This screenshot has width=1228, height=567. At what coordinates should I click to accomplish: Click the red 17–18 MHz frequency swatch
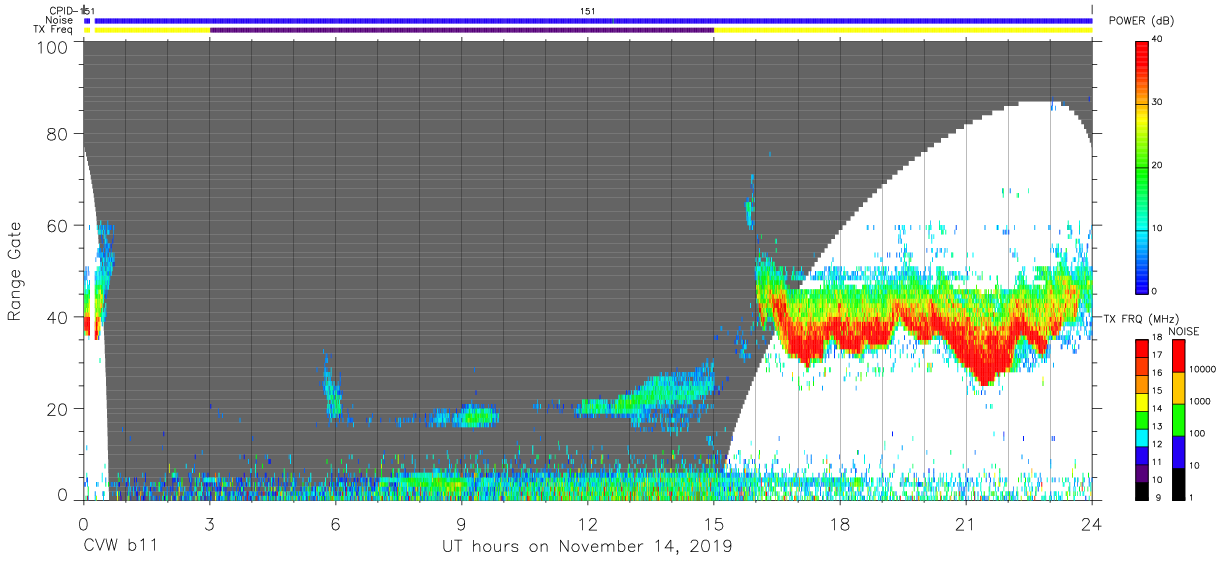1142,348
